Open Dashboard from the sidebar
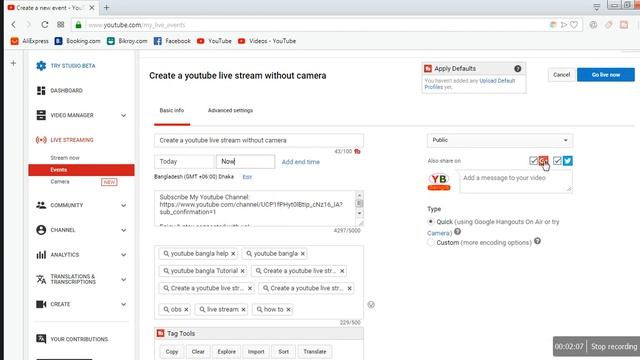 click(66, 91)
